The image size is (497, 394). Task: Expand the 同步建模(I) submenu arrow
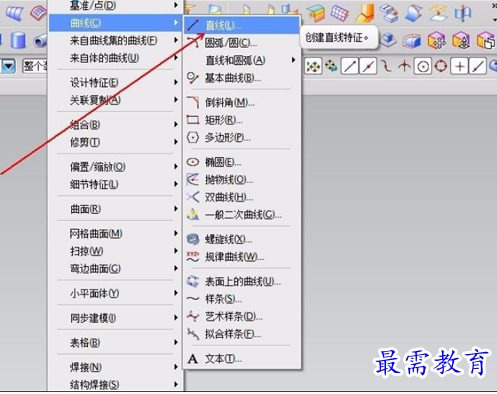(176, 318)
